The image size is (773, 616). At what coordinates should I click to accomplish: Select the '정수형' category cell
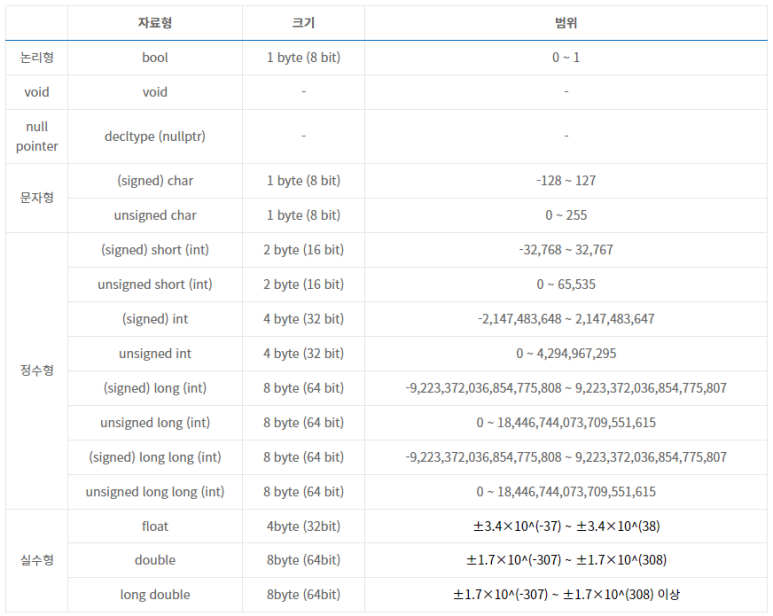click(x=36, y=371)
